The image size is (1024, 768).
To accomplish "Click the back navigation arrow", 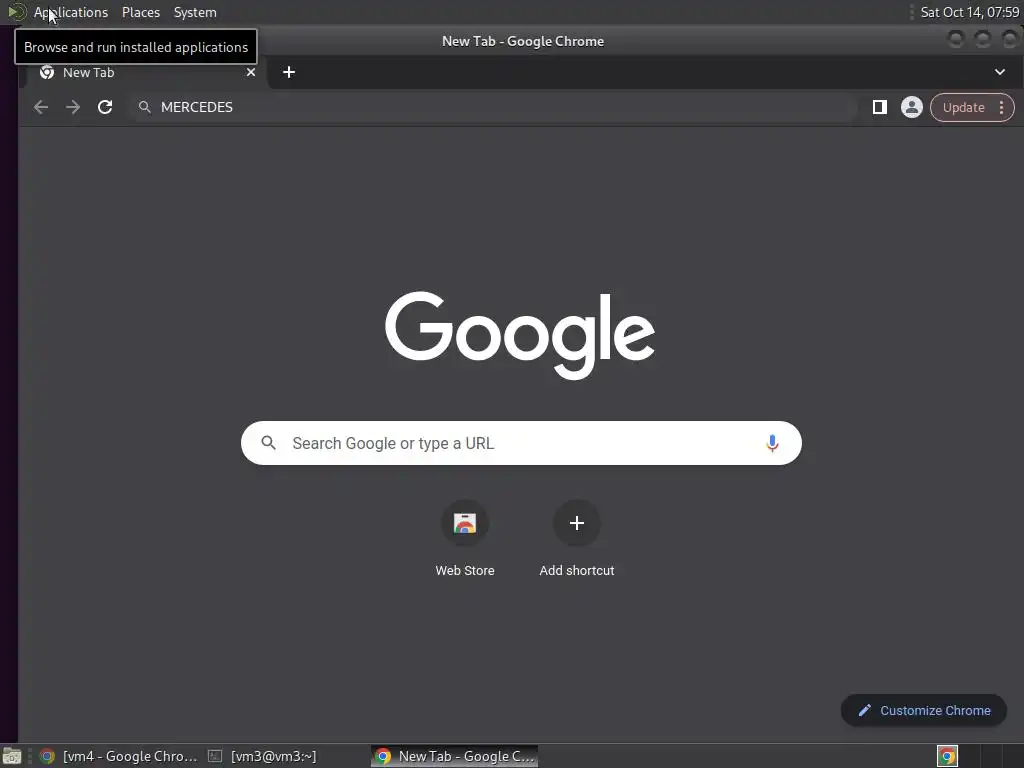I will coord(41,107).
